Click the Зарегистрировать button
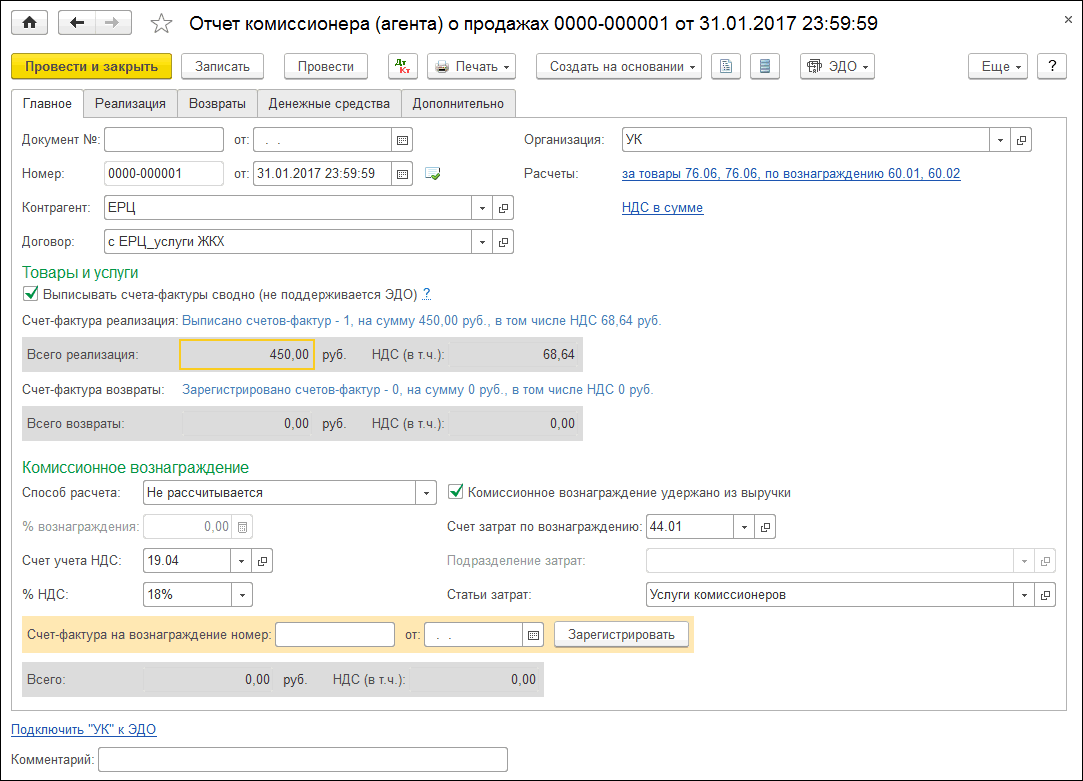 621,635
